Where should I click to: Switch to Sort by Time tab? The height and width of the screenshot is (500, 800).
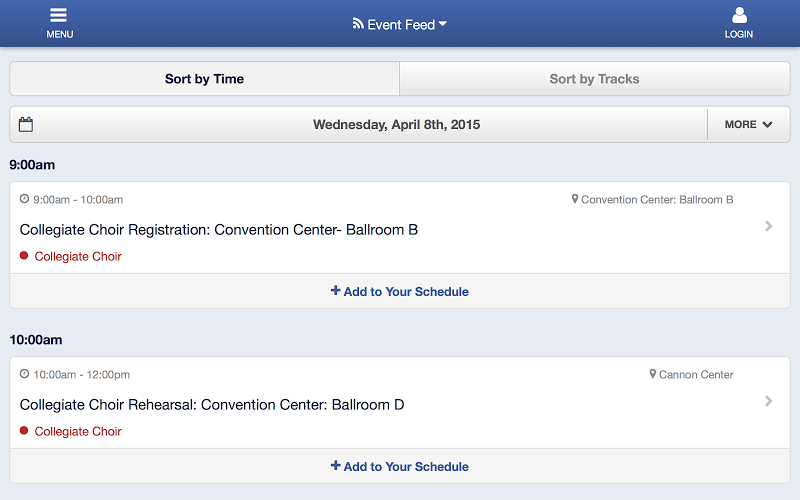click(x=204, y=79)
